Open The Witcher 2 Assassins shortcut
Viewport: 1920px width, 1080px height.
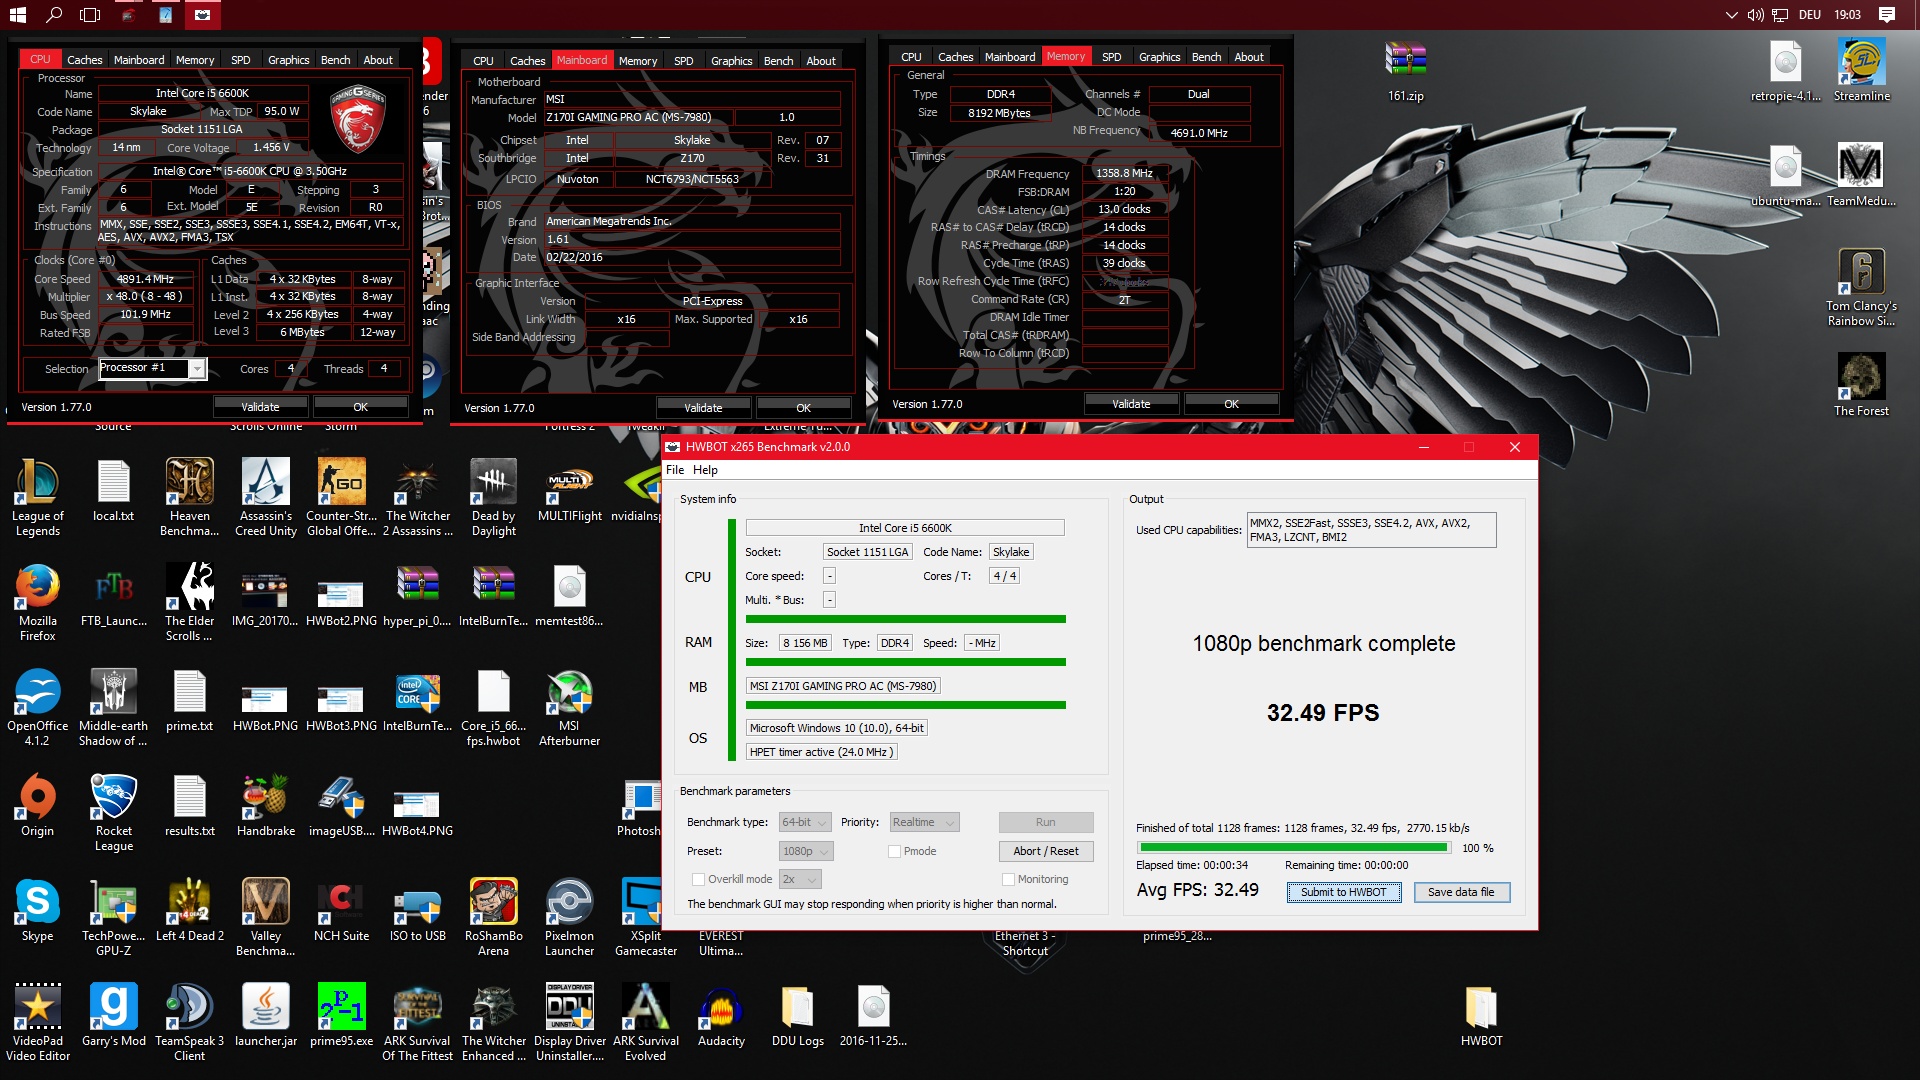coord(417,497)
